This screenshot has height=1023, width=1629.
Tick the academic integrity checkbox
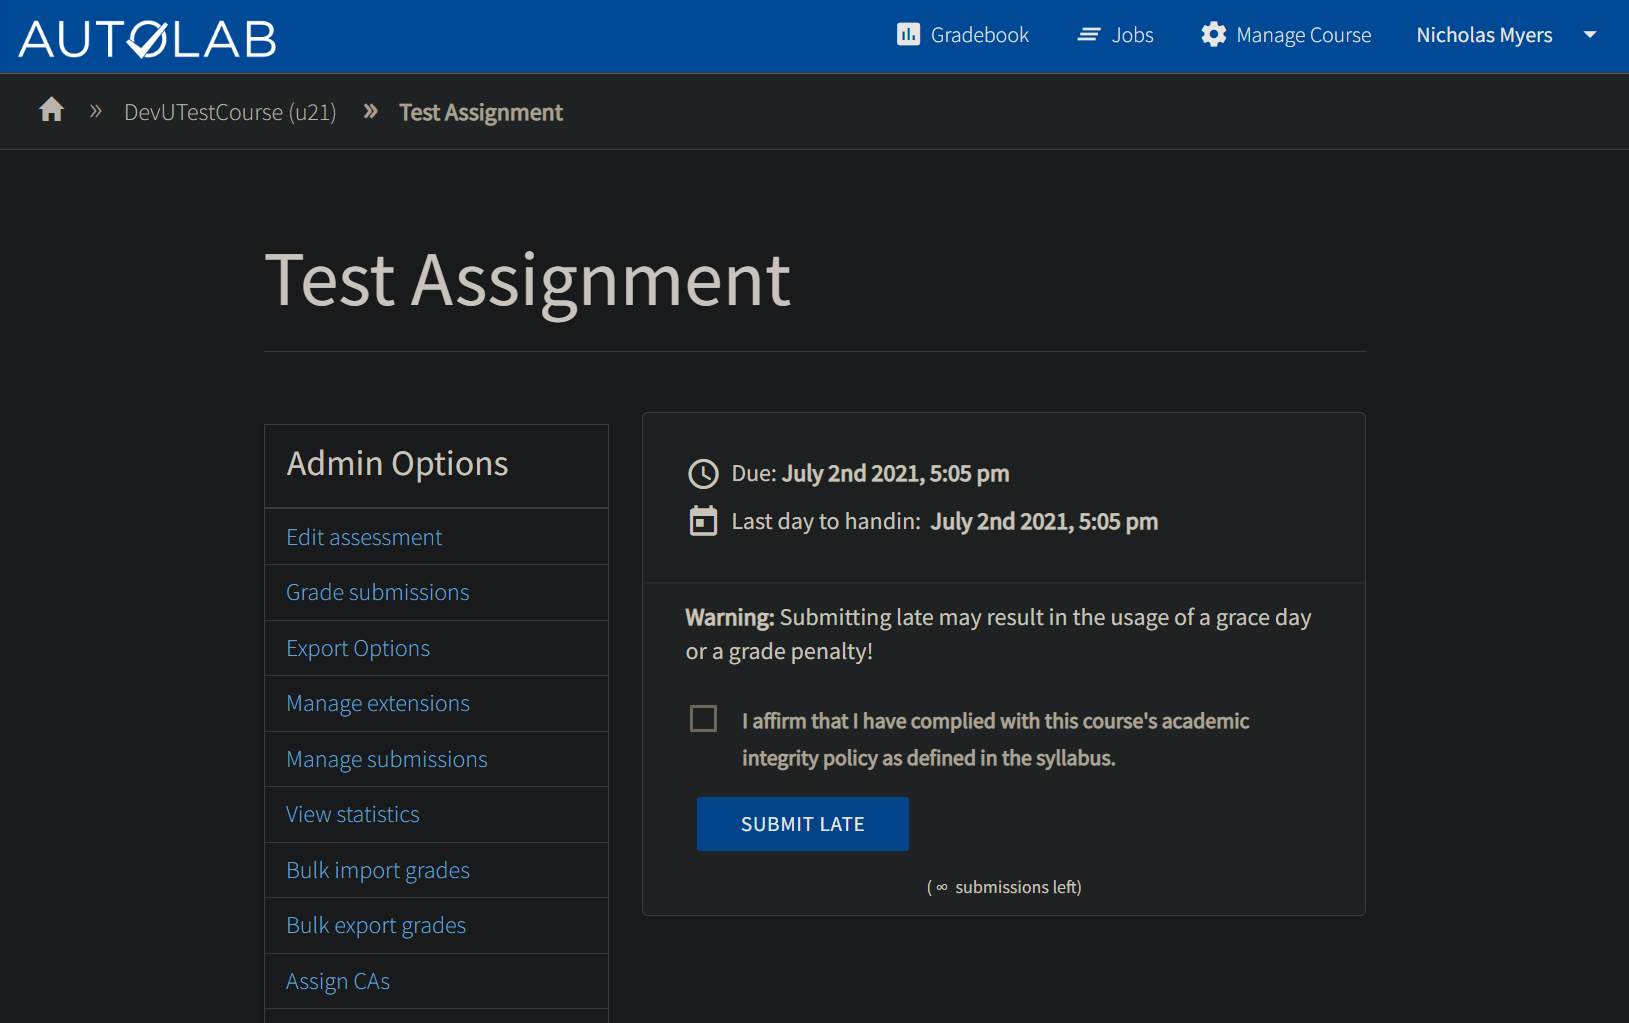pyautogui.click(x=703, y=718)
